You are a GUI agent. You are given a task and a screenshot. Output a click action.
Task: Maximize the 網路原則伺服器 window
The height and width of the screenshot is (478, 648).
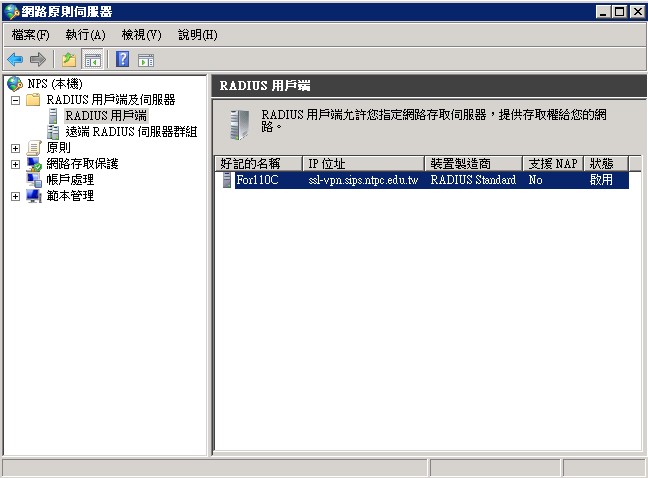point(619,12)
